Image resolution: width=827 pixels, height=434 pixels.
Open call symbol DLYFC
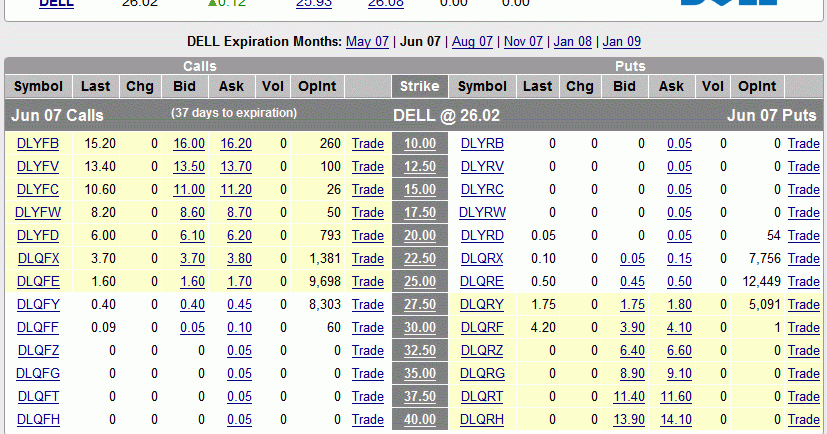38,189
